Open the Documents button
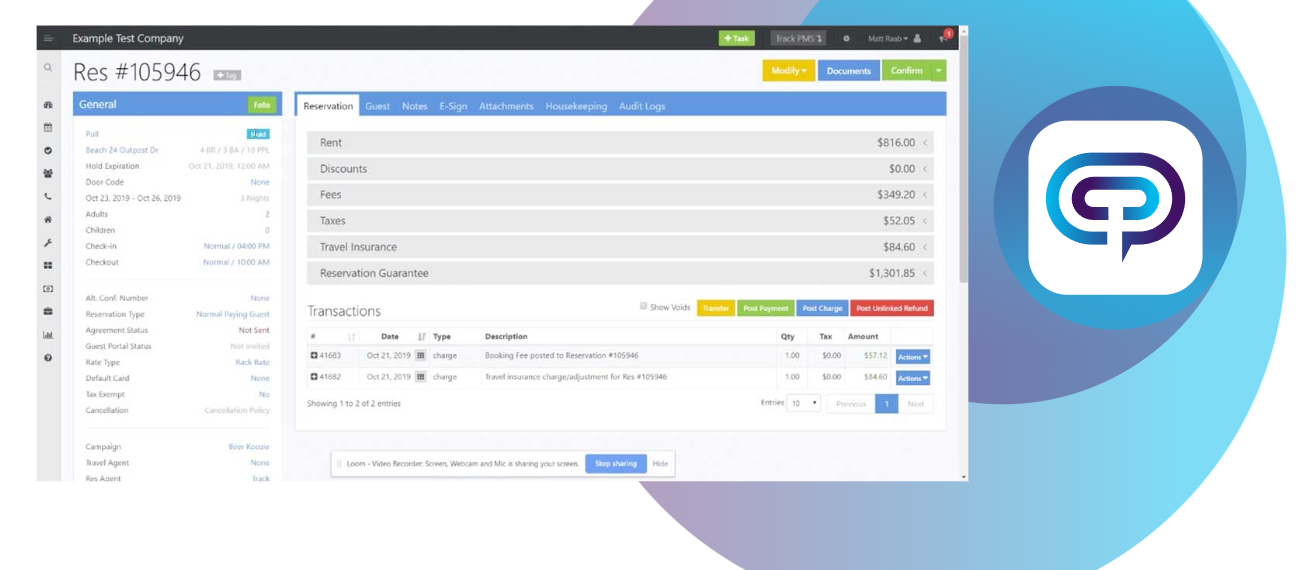The width and height of the screenshot is (1299, 570). click(849, 71)
